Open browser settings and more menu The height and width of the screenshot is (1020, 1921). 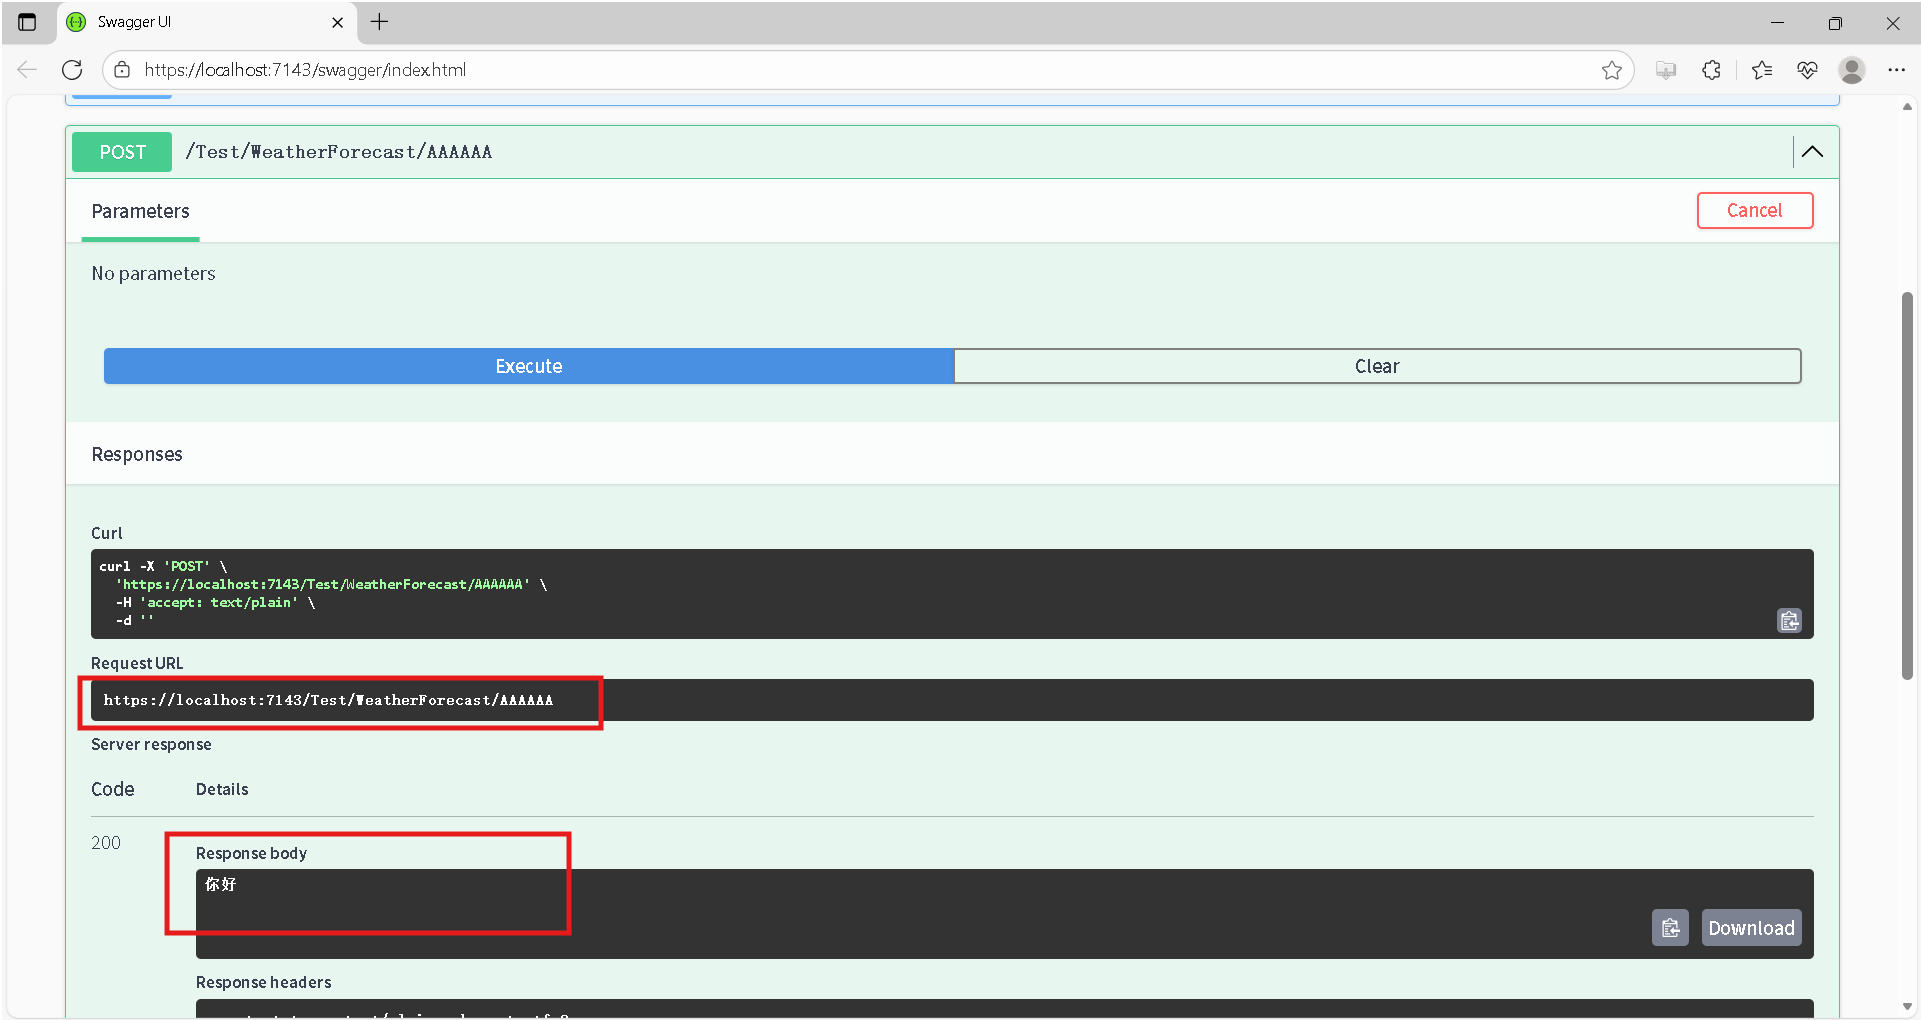tap(1897, 70)
